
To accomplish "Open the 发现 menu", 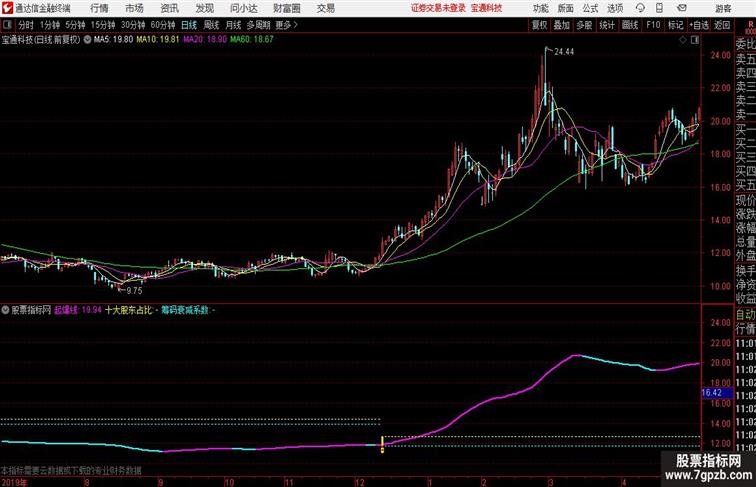I will click(204, 8).
